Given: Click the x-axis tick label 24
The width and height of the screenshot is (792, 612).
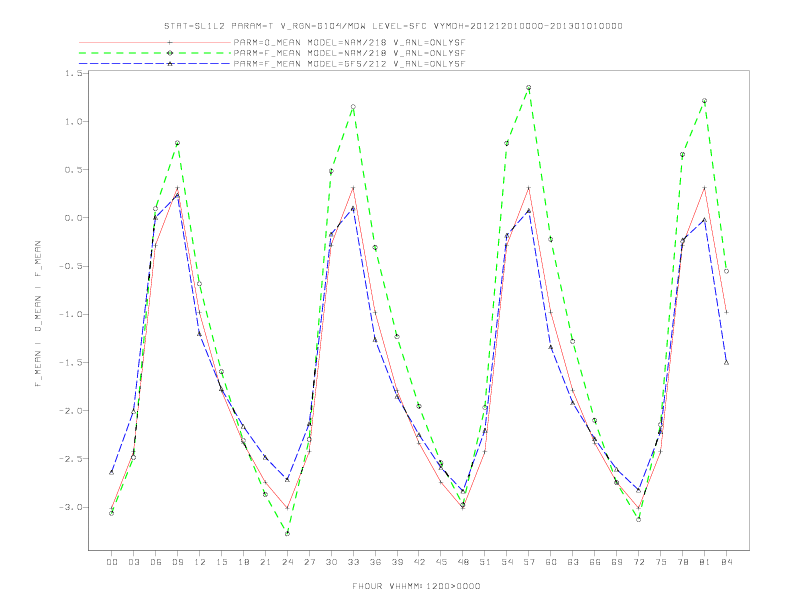Looking at the screenshot, I should (287, 562).
